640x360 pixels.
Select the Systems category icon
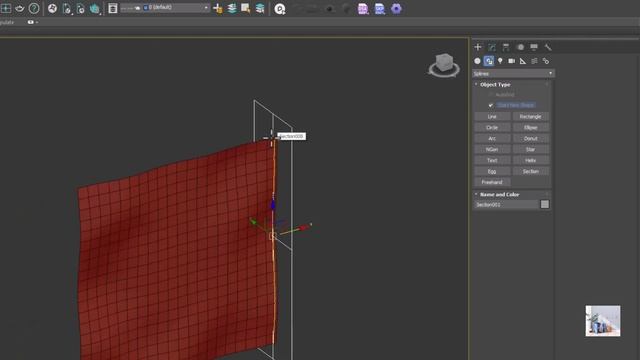pos(546,61)
